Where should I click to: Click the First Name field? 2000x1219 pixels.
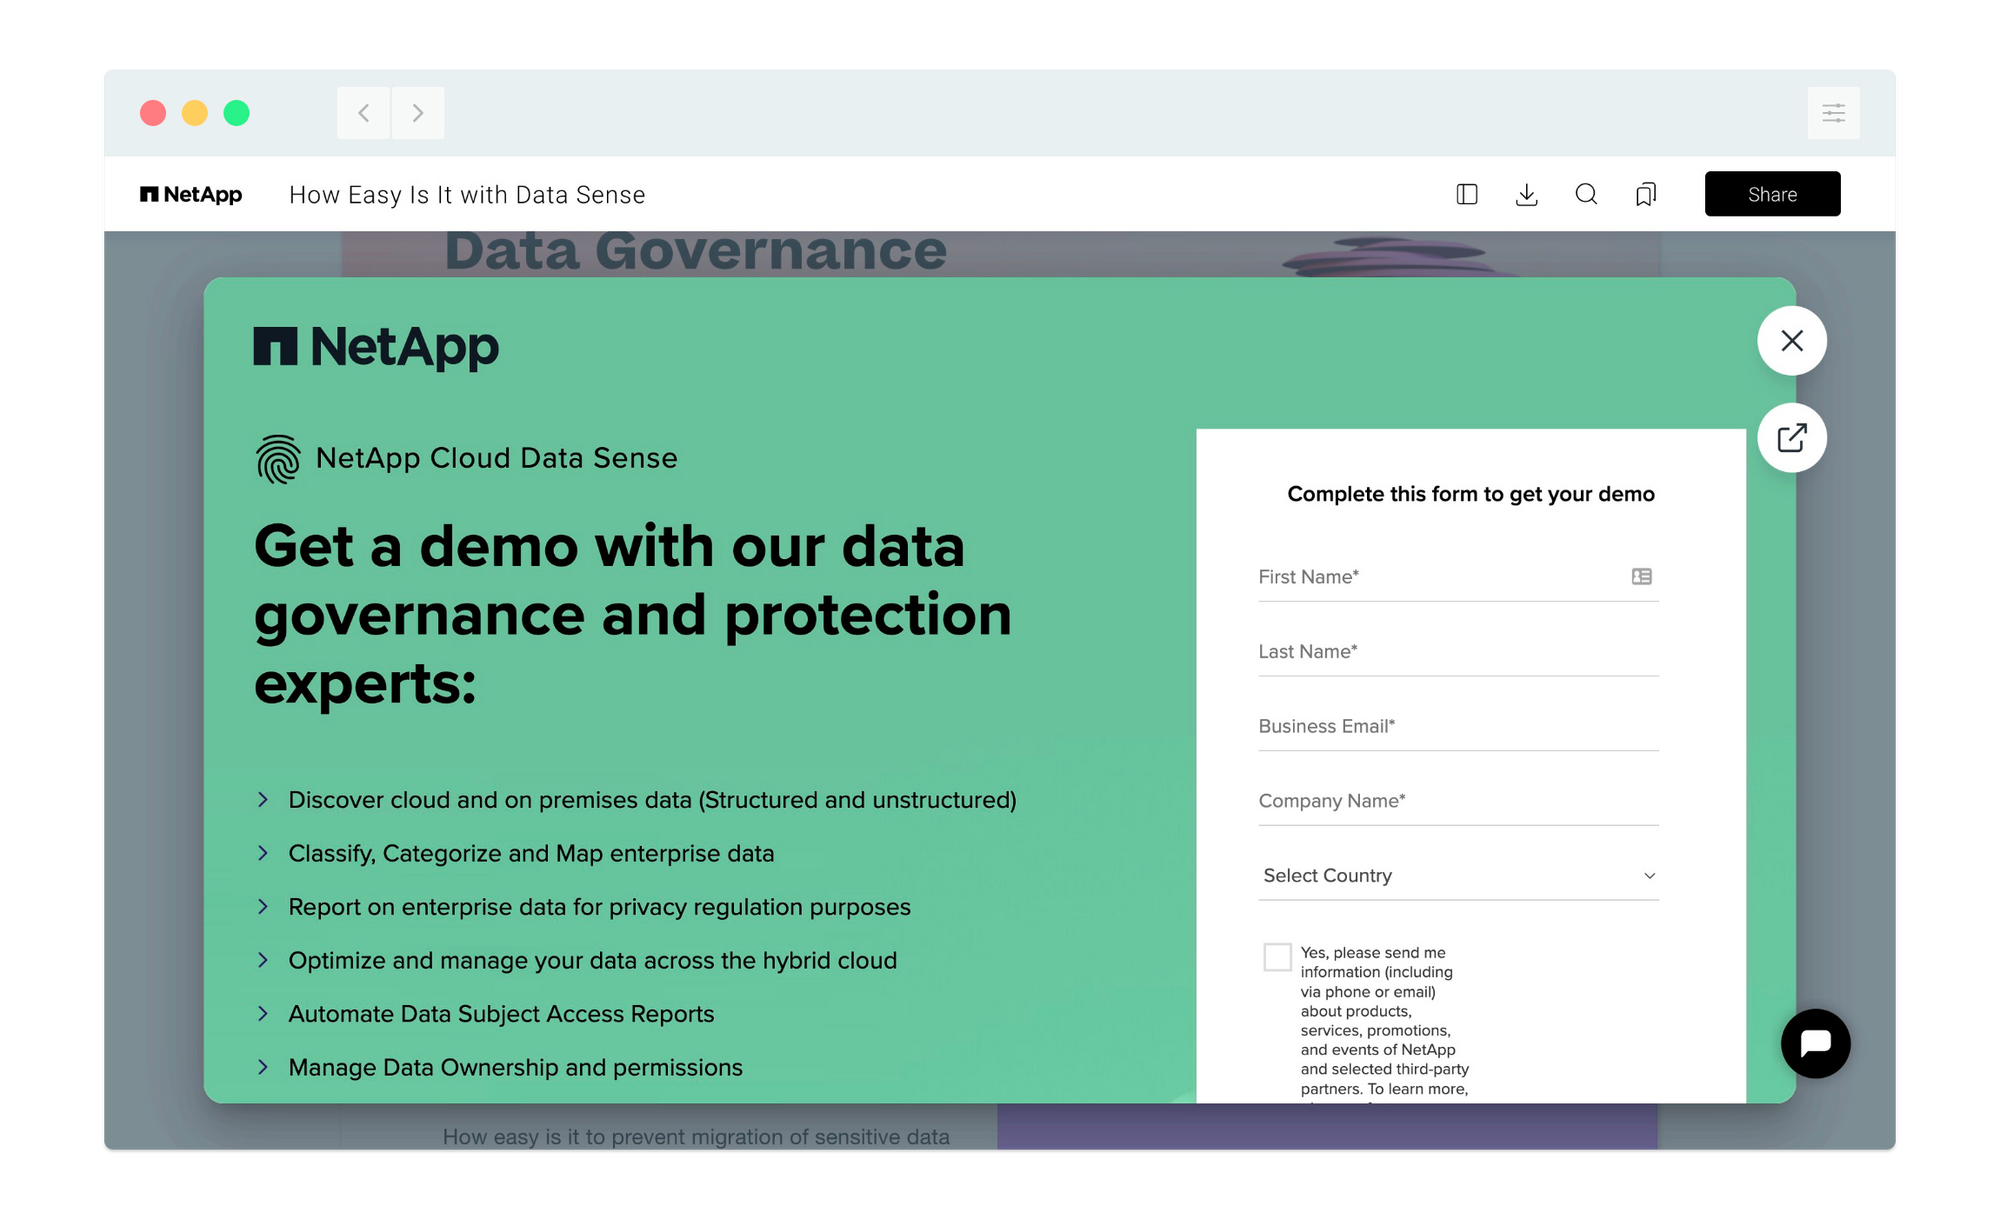(x=1458, y=577)
